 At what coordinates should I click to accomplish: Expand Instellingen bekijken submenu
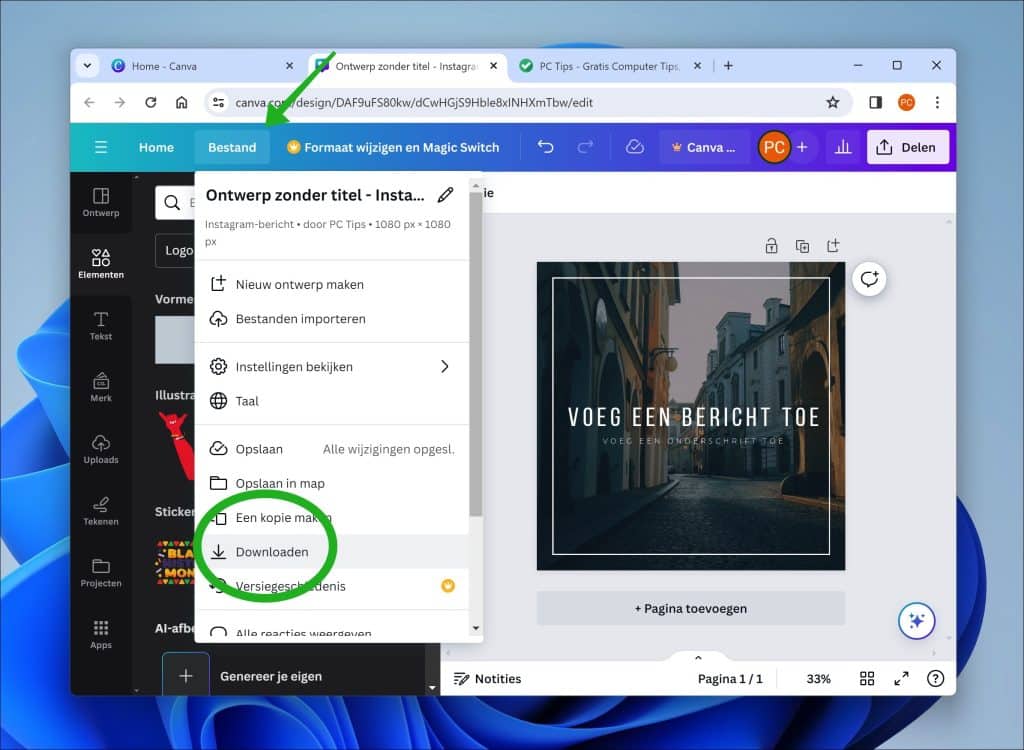pos(332,367)
